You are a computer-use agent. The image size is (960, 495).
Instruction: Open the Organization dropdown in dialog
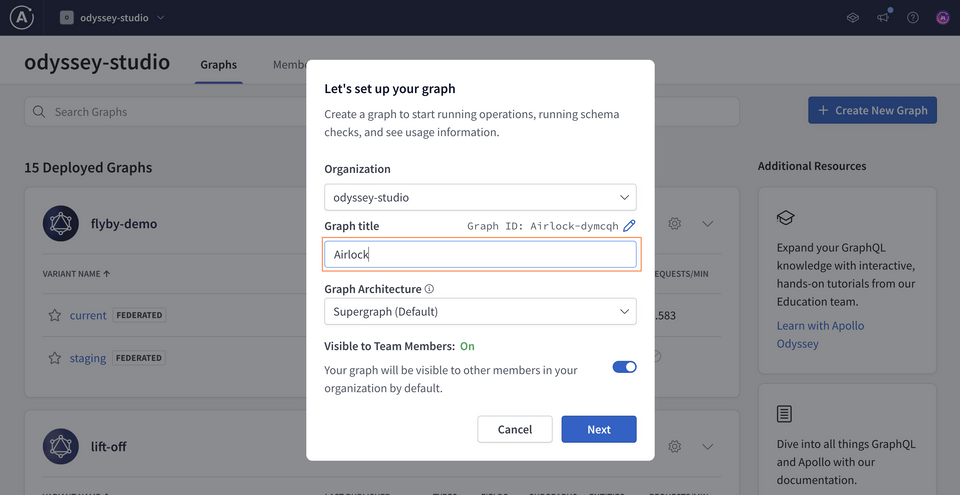(481, 197)
